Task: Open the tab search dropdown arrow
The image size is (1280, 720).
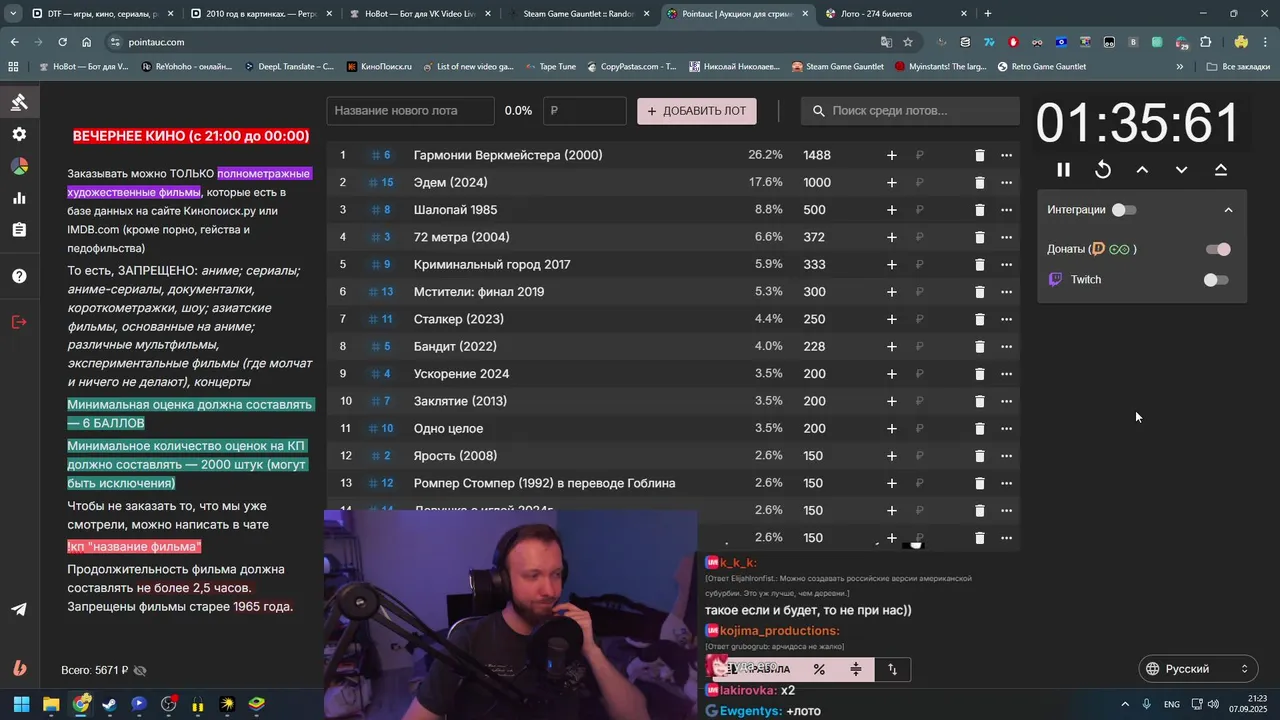Action: [12, 14]
